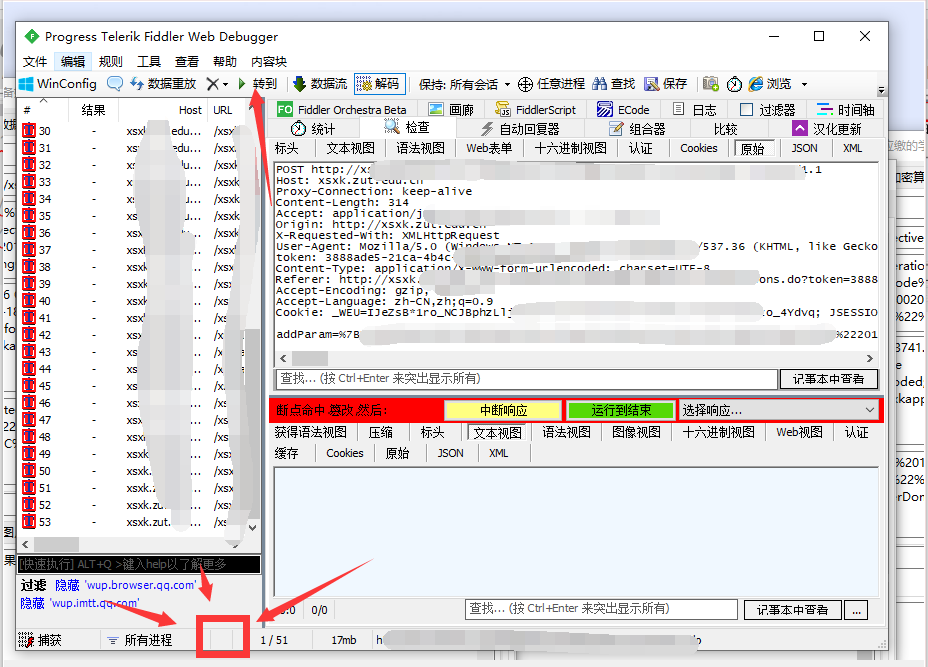Select request JSON tab
928x667 pixels.
pos(804,148)
